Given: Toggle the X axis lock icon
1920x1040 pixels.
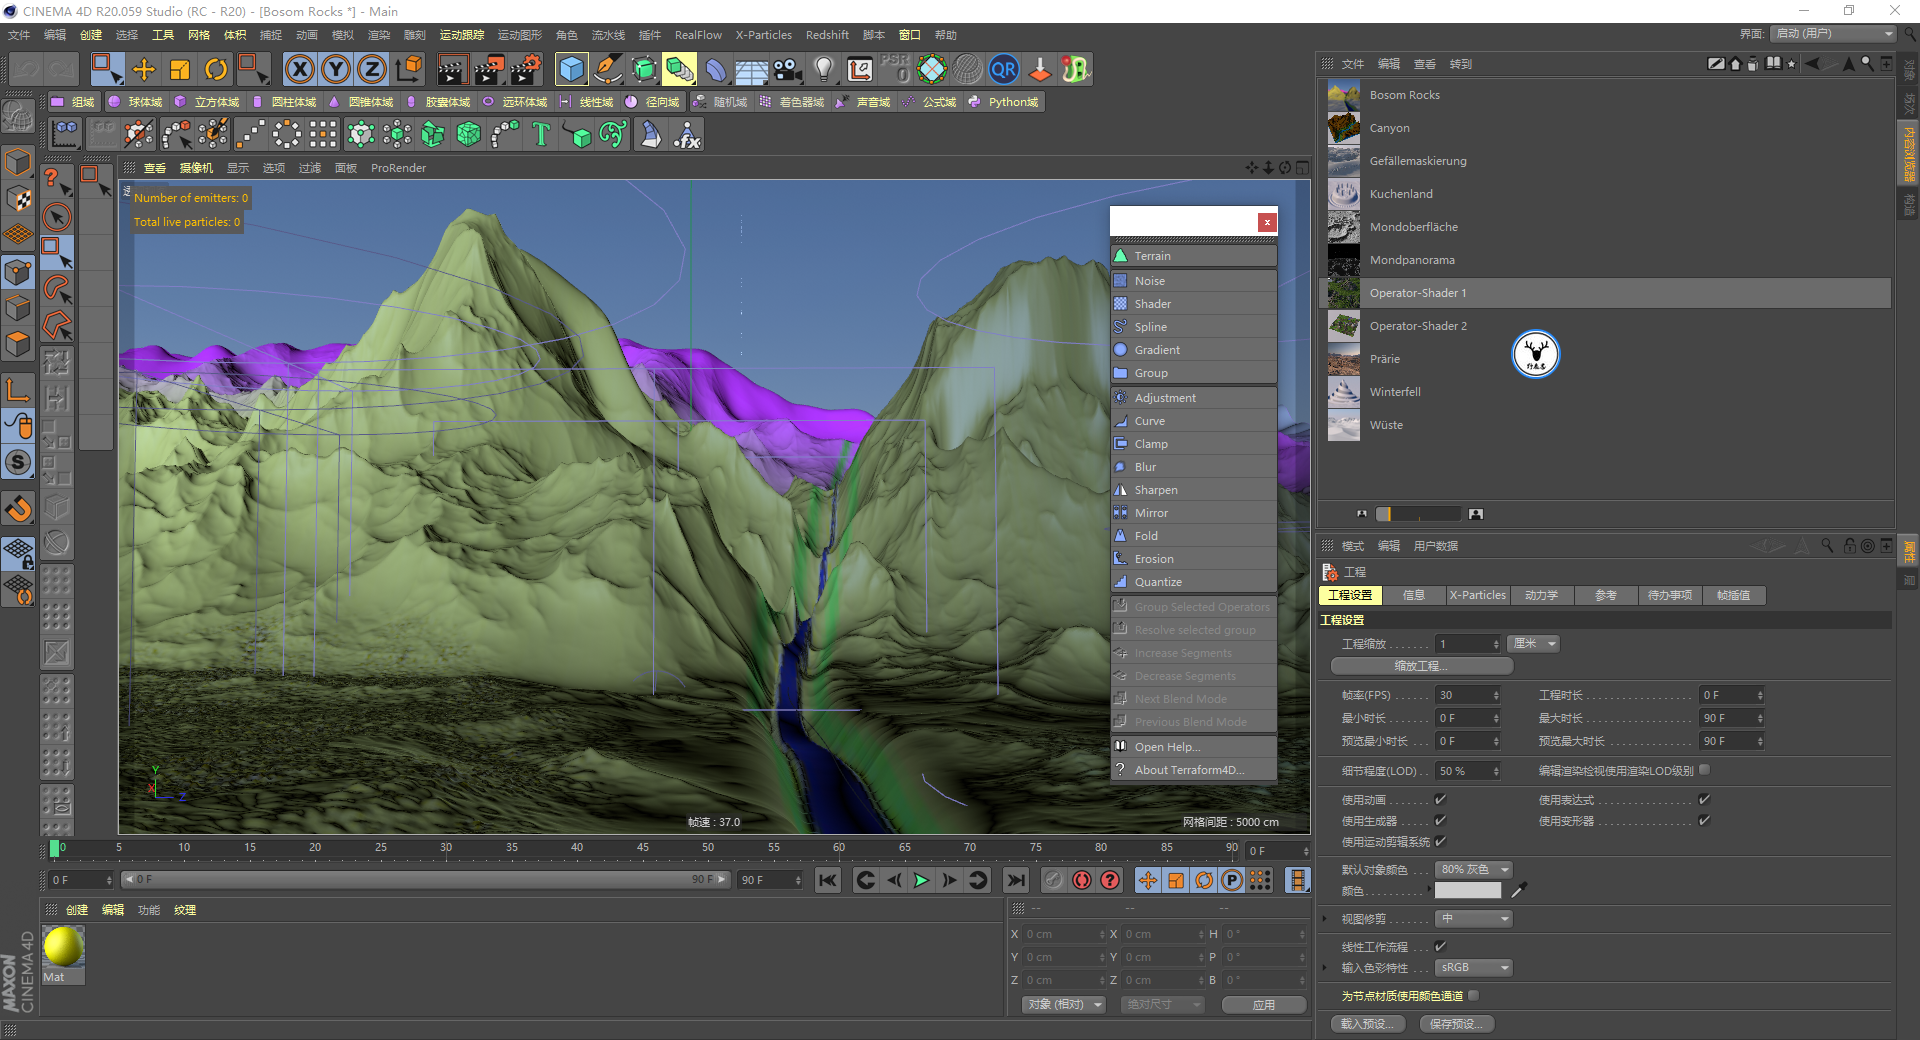Looking at the screenshot, I should pyautogui.click(x=300, y=69).
